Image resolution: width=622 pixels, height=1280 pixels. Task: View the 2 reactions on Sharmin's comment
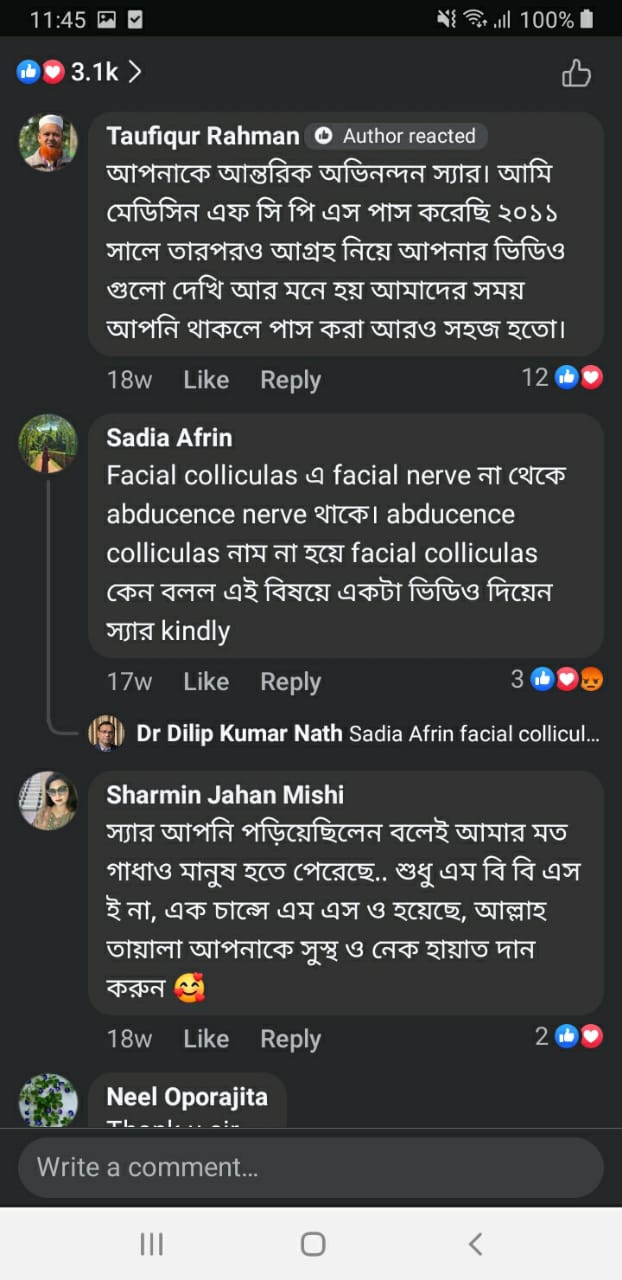(569, 1036)
